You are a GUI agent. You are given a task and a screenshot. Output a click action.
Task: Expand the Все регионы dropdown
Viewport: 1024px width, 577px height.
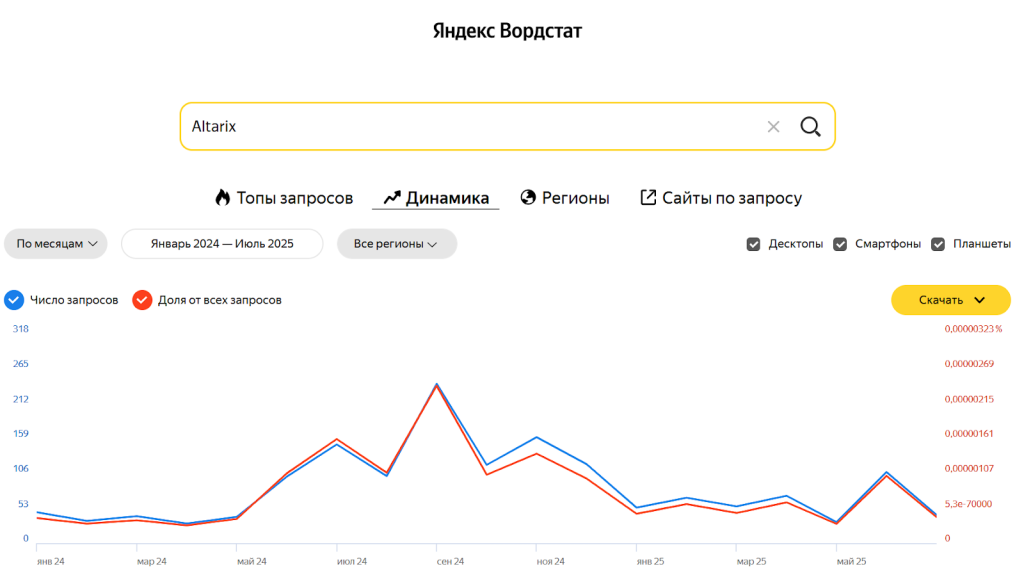pyautogui.click(x=396, y=244)
